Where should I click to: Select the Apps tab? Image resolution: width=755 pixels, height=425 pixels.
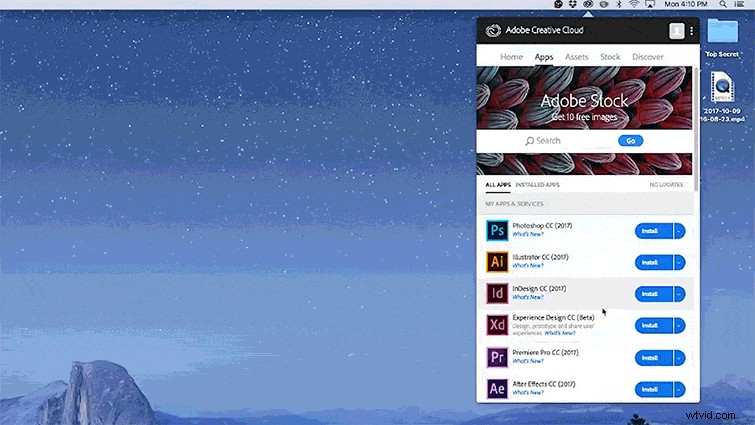(544, 57)
